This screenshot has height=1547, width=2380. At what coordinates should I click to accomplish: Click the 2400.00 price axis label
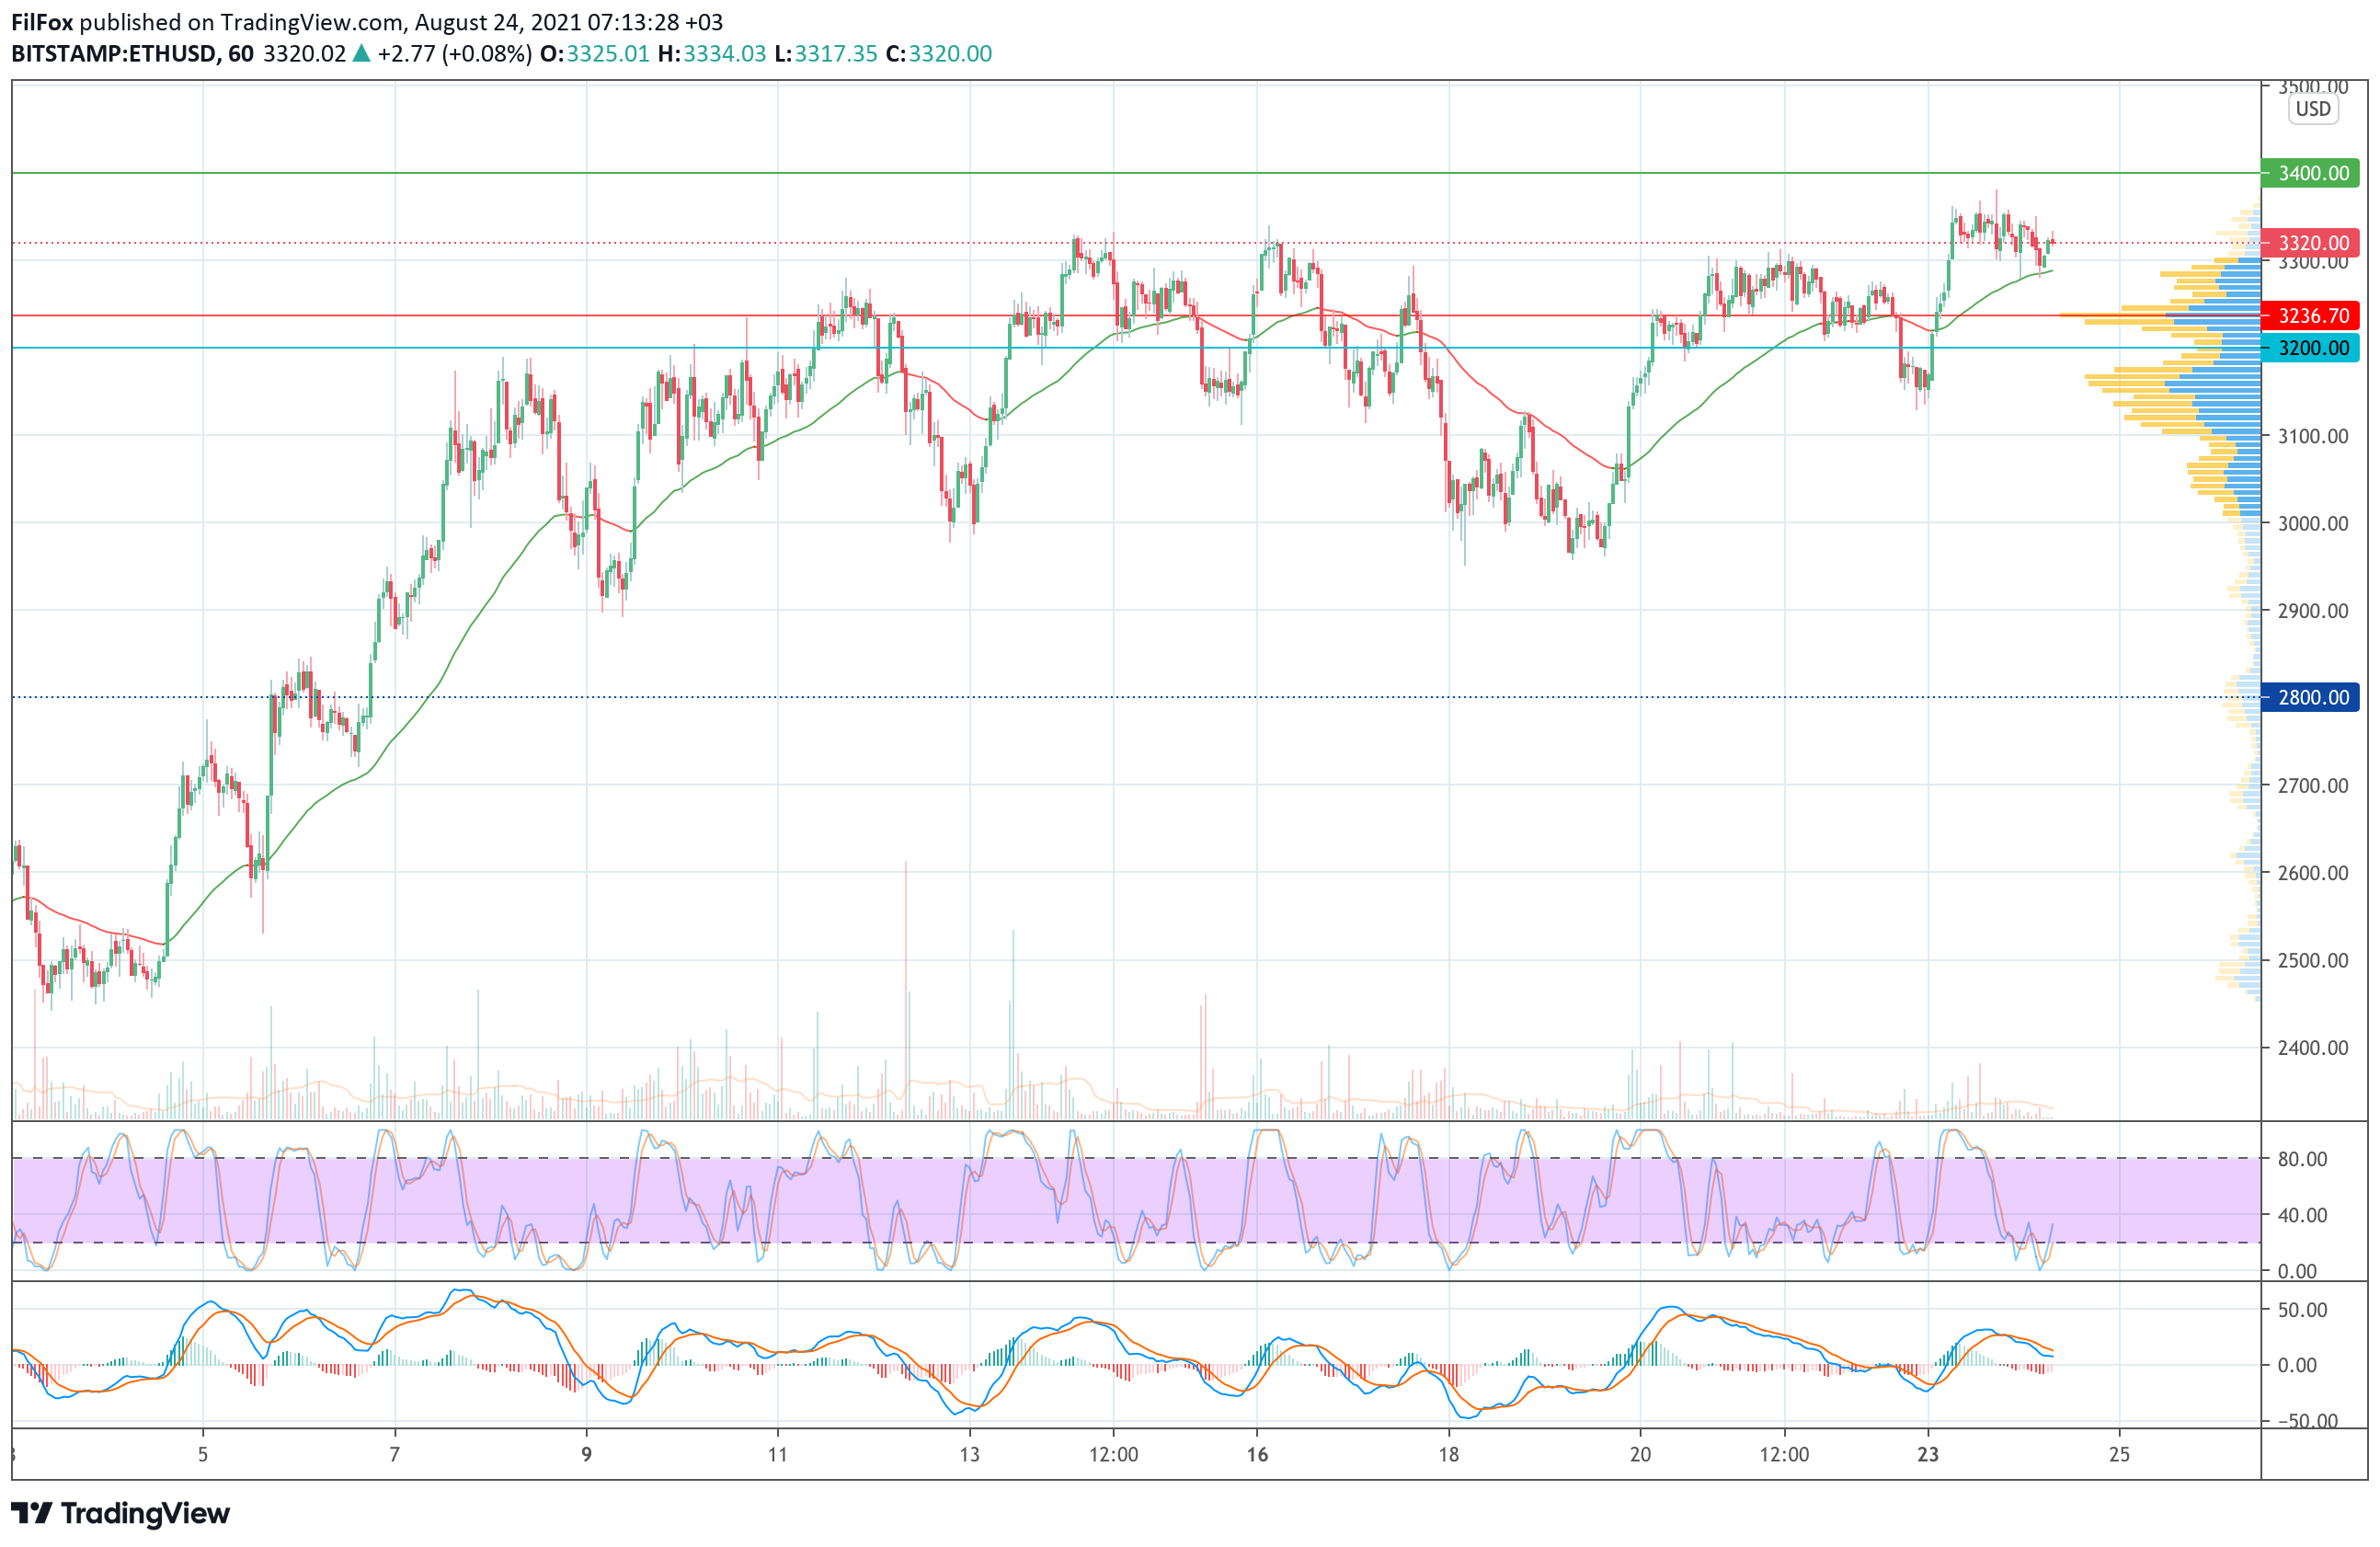2312,1048
